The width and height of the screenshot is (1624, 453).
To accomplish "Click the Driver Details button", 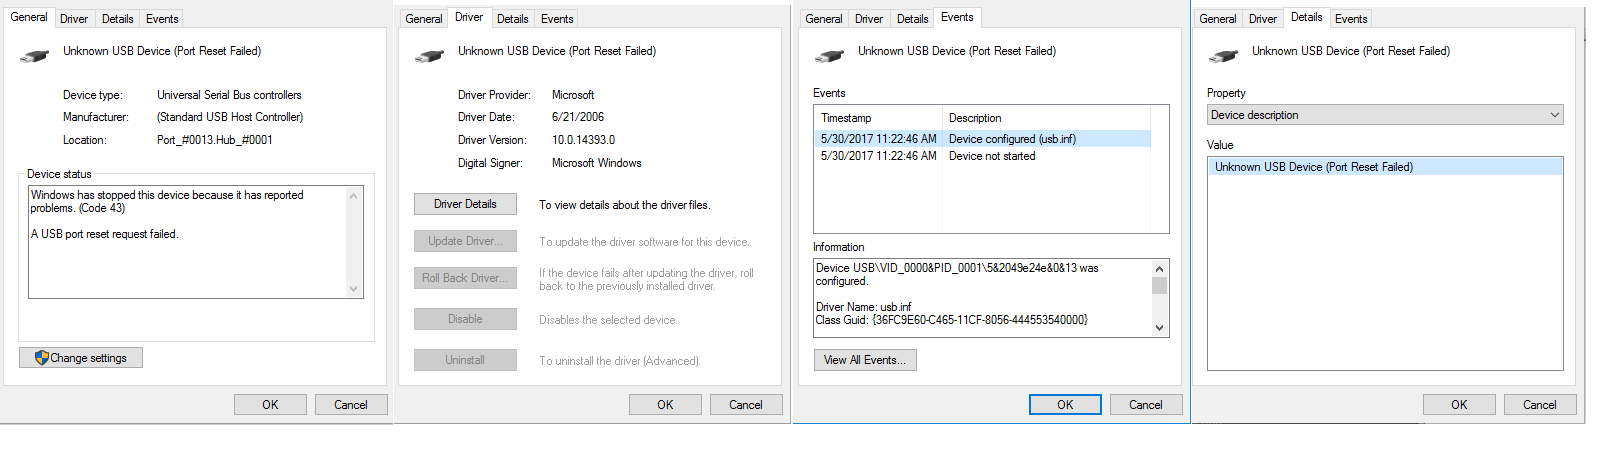I will point(465,204).
